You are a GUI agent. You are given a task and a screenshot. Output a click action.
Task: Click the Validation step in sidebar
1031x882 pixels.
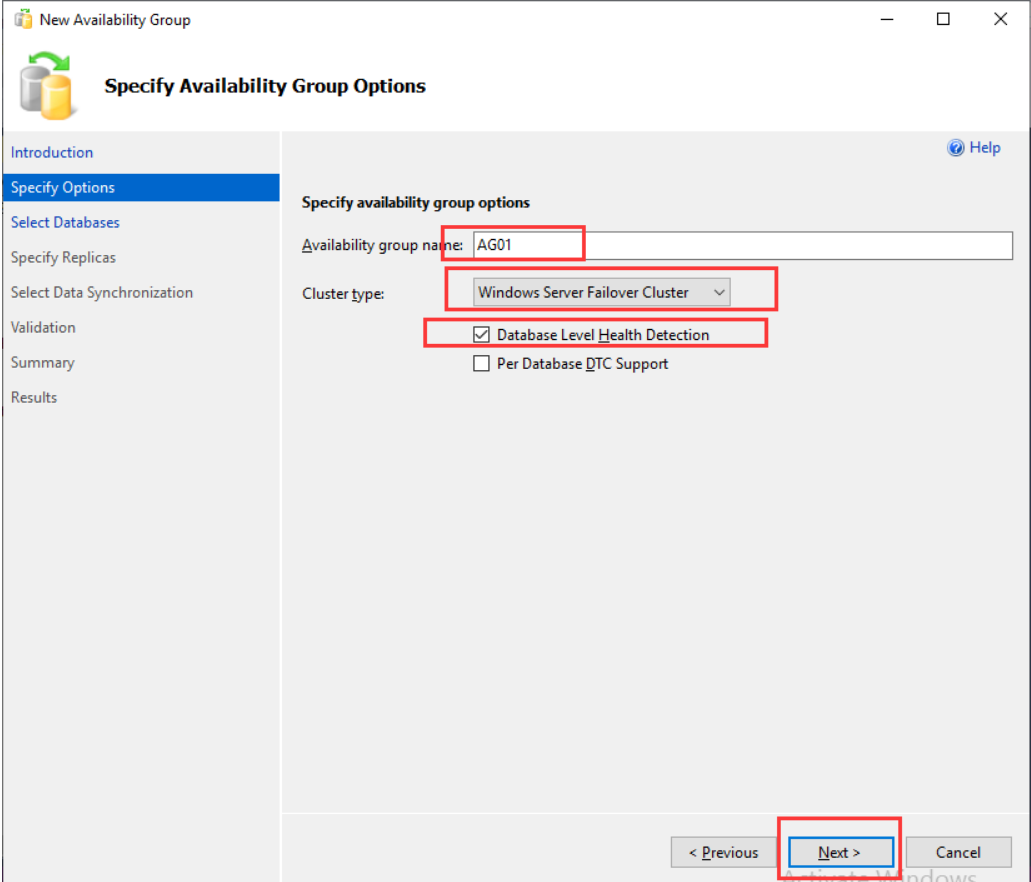coord(43,327)
